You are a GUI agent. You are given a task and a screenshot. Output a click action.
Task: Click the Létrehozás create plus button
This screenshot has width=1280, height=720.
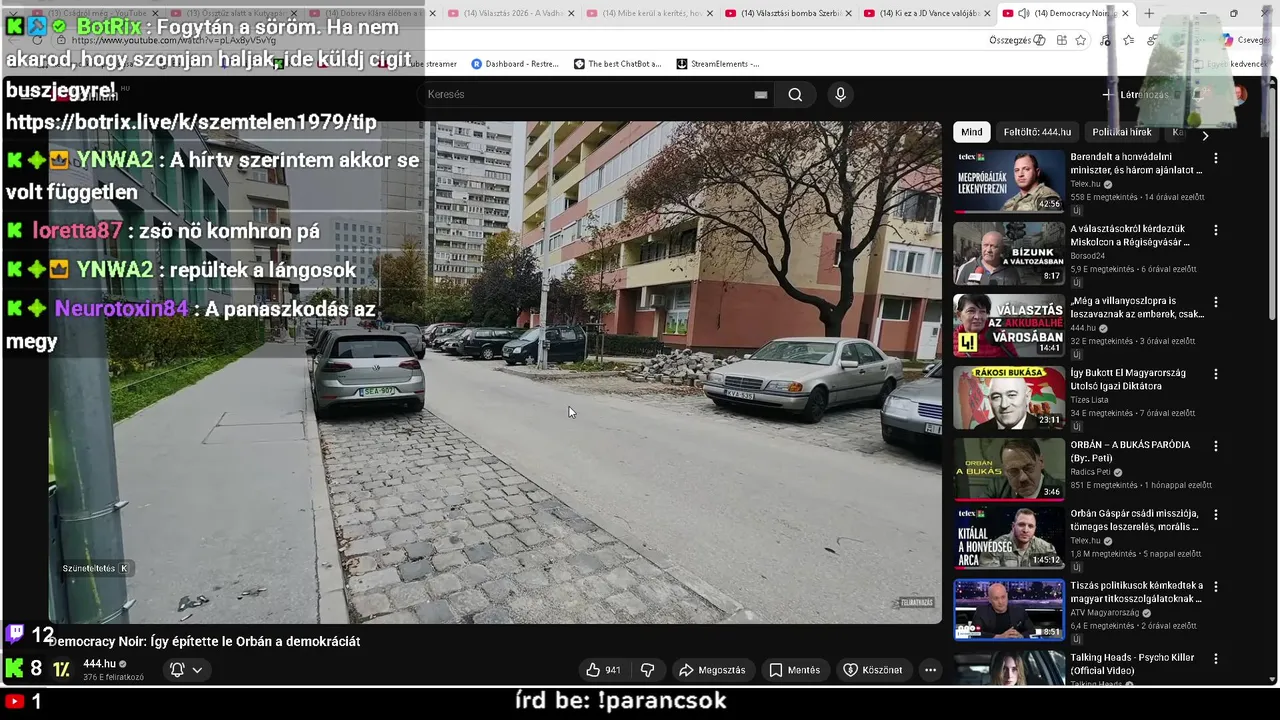[x=1135, y=95]
